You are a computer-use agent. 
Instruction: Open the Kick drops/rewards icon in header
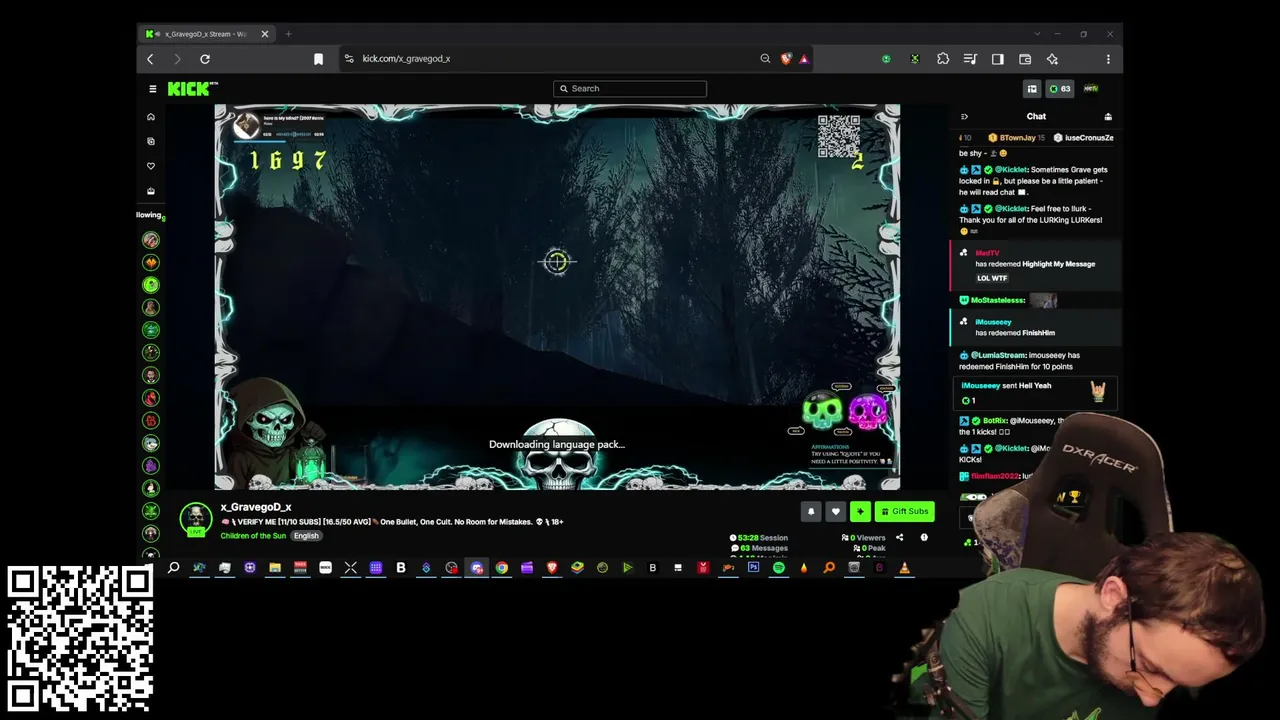point(1032,89)
